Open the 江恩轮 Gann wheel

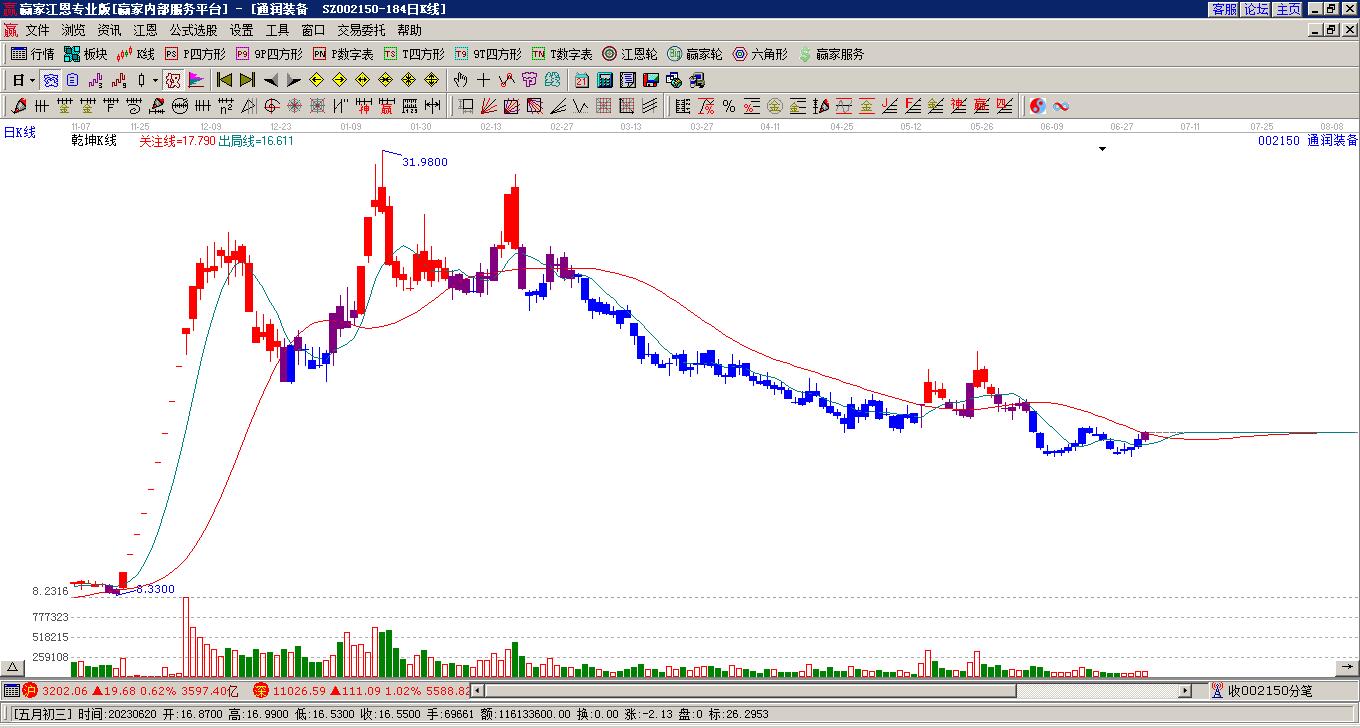point(629,54)
